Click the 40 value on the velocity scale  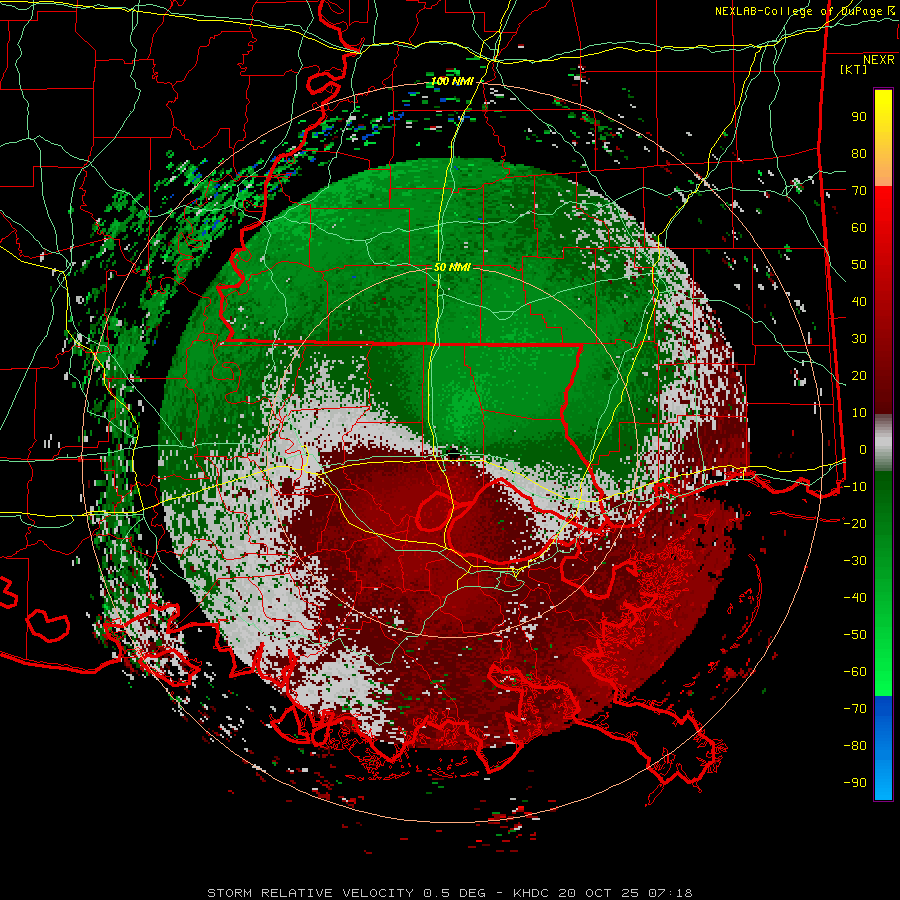[x=859, y=302]
